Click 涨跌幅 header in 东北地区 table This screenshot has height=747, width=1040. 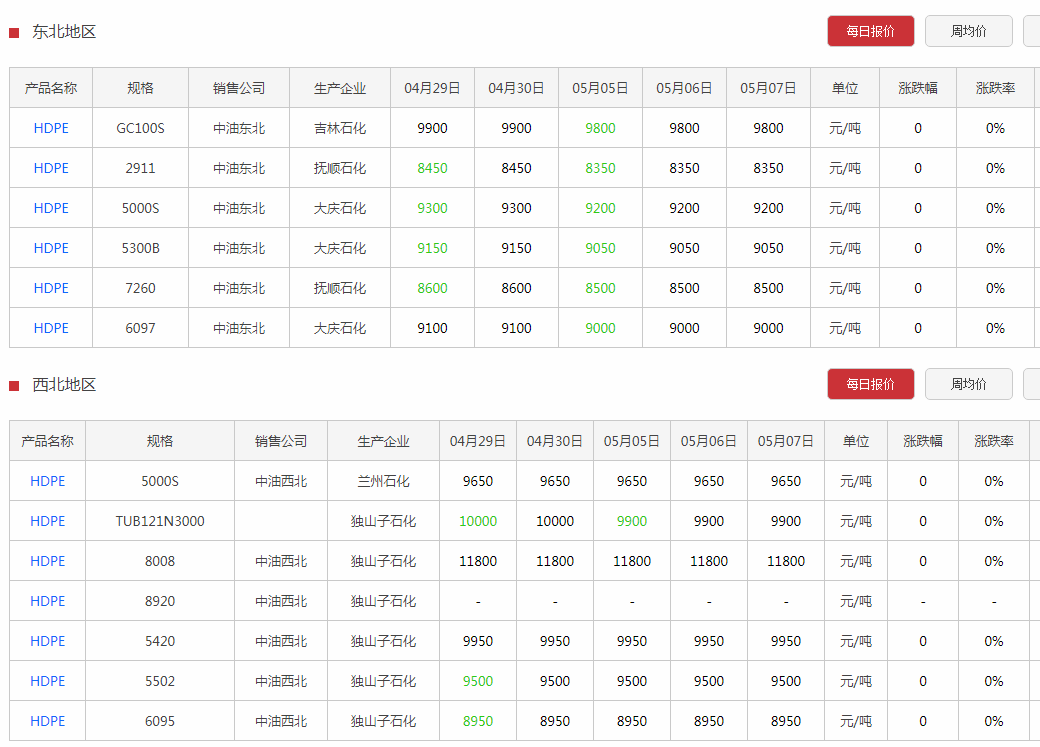918,88
